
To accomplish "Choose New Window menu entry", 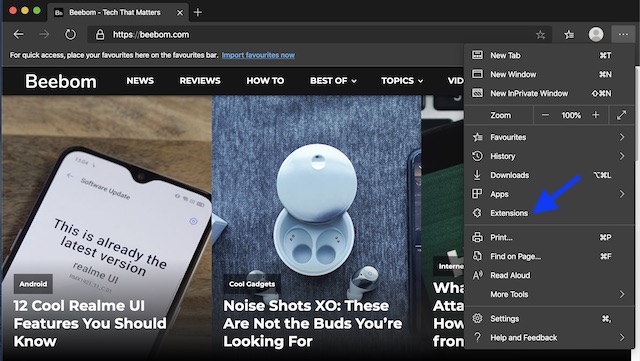I will coord(549,74).
